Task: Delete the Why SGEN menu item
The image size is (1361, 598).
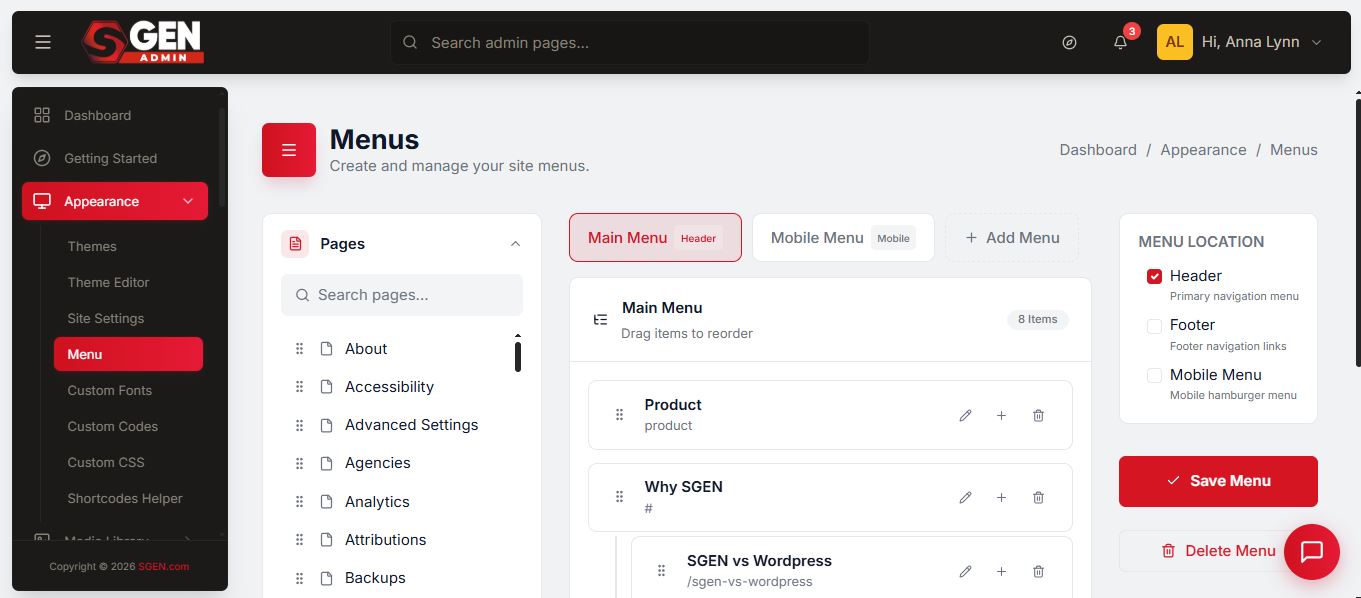Action: coord(1038,497)
